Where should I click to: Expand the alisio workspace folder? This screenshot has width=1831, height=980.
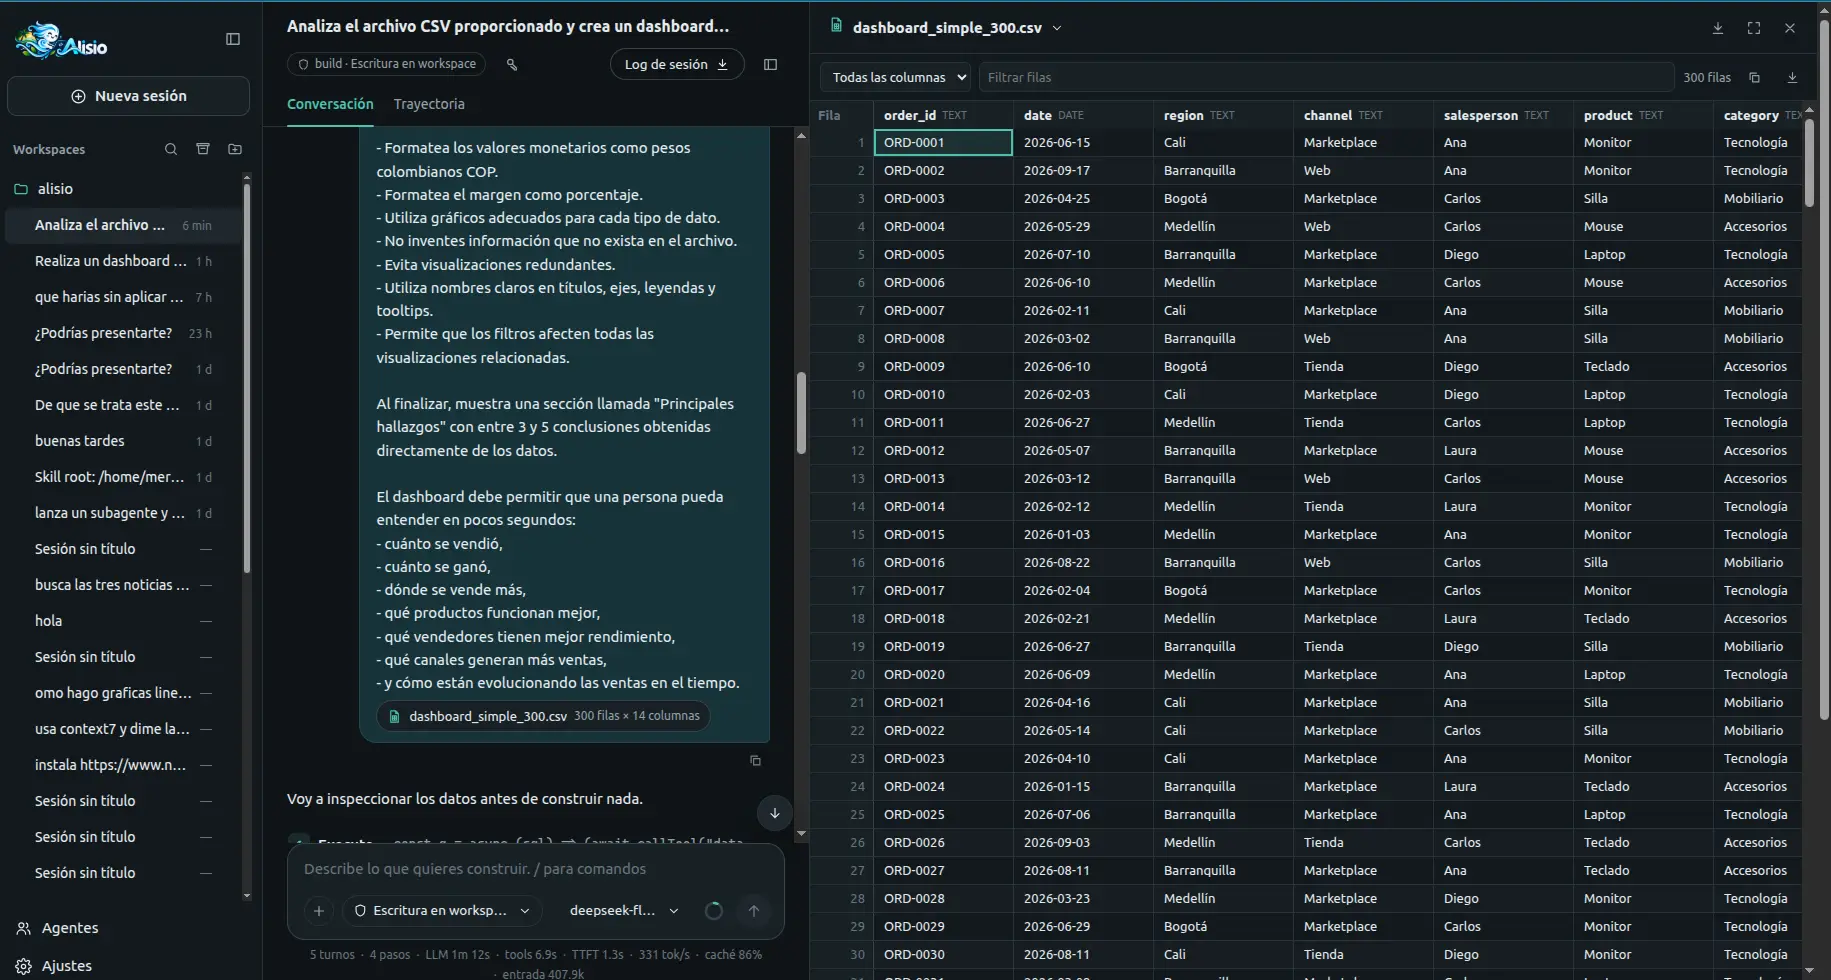click(x=55, y=188)
